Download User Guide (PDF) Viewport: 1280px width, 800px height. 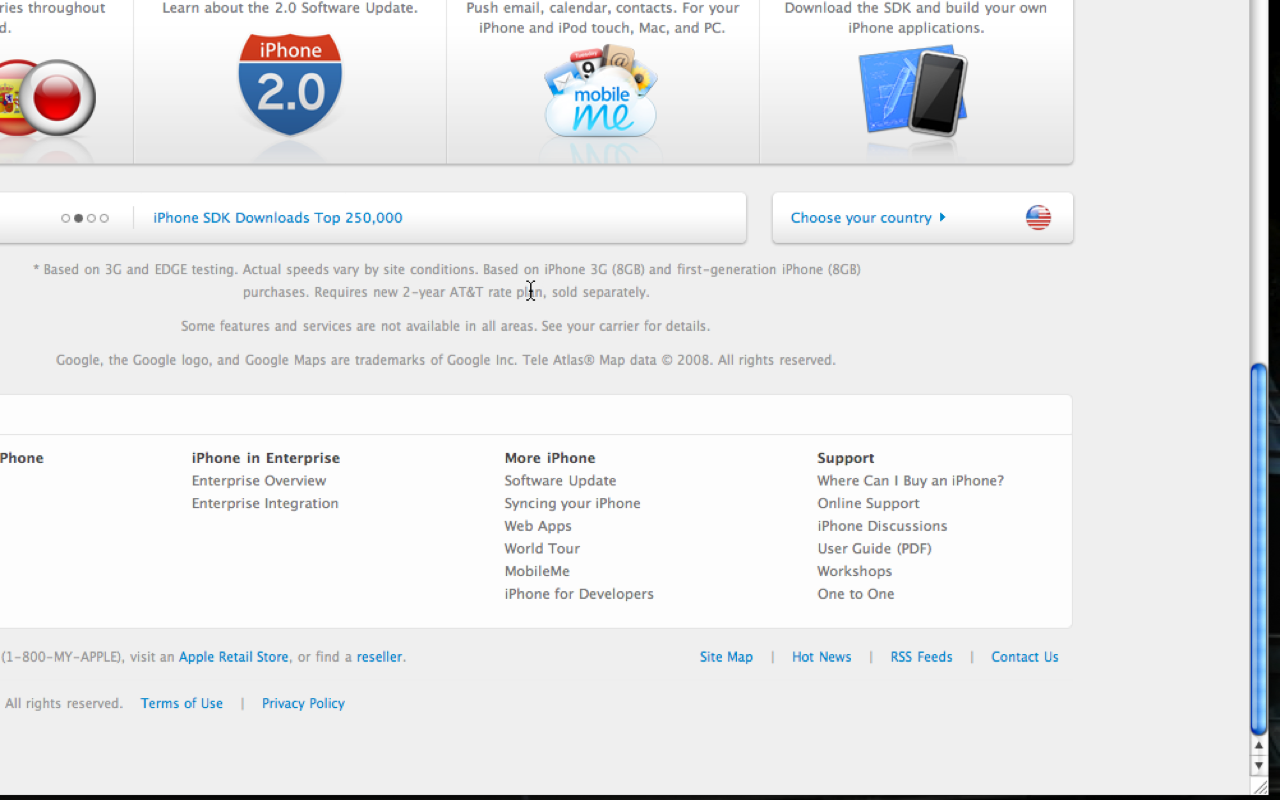[874, 549]
